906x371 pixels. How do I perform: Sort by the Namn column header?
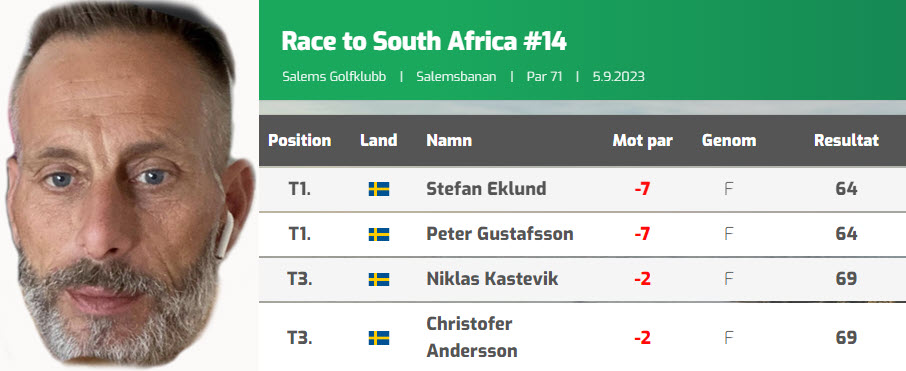pyautogui.click(x=449, y=140)
